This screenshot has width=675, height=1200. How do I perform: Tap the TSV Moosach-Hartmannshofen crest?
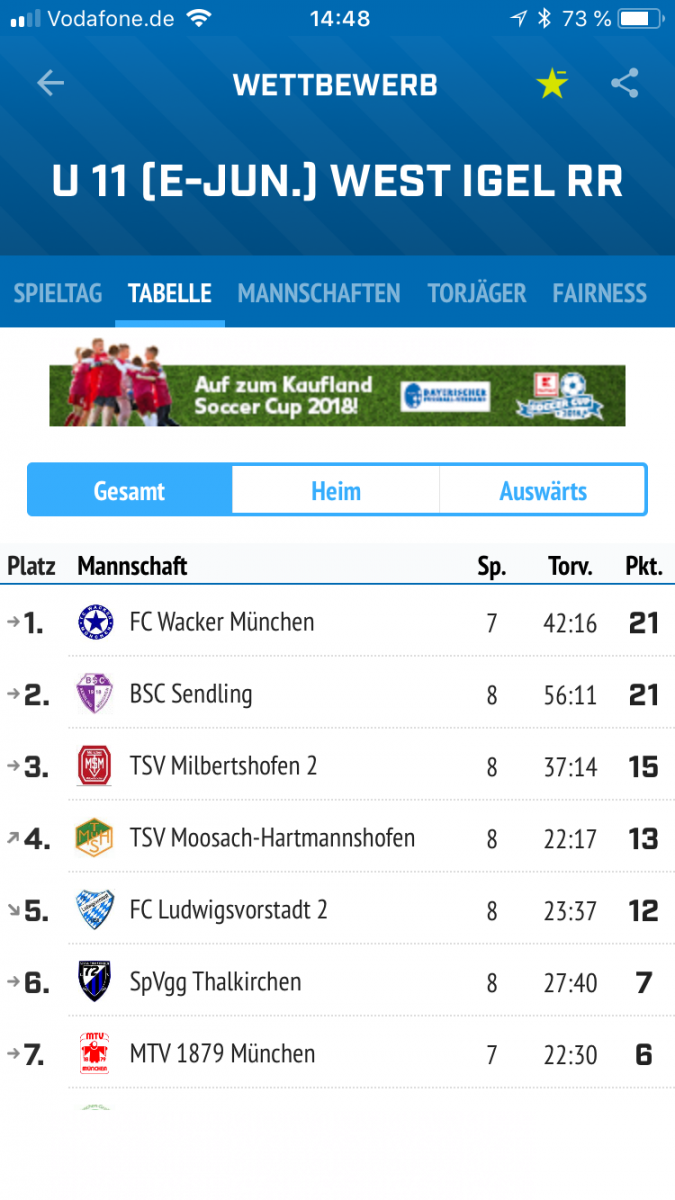[96, 839]
